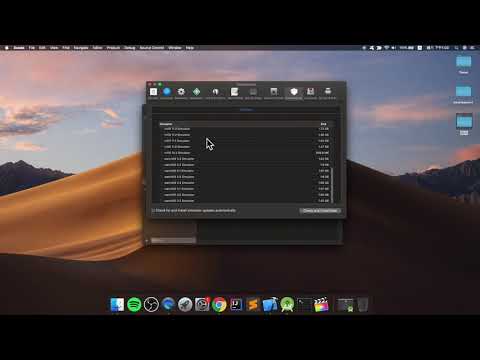Open Spotlight search in menu bar
Image resolution: width=480 pixels, height=360 pixels.
(456, 48)
